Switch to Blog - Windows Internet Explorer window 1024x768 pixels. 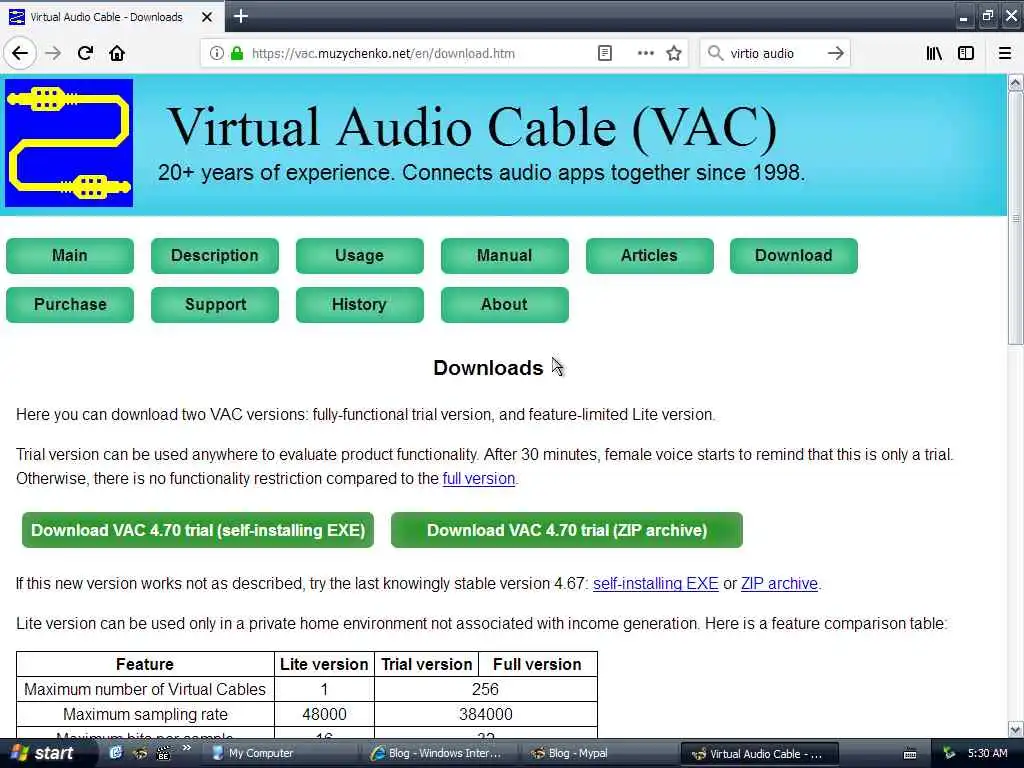click(440, 754)
